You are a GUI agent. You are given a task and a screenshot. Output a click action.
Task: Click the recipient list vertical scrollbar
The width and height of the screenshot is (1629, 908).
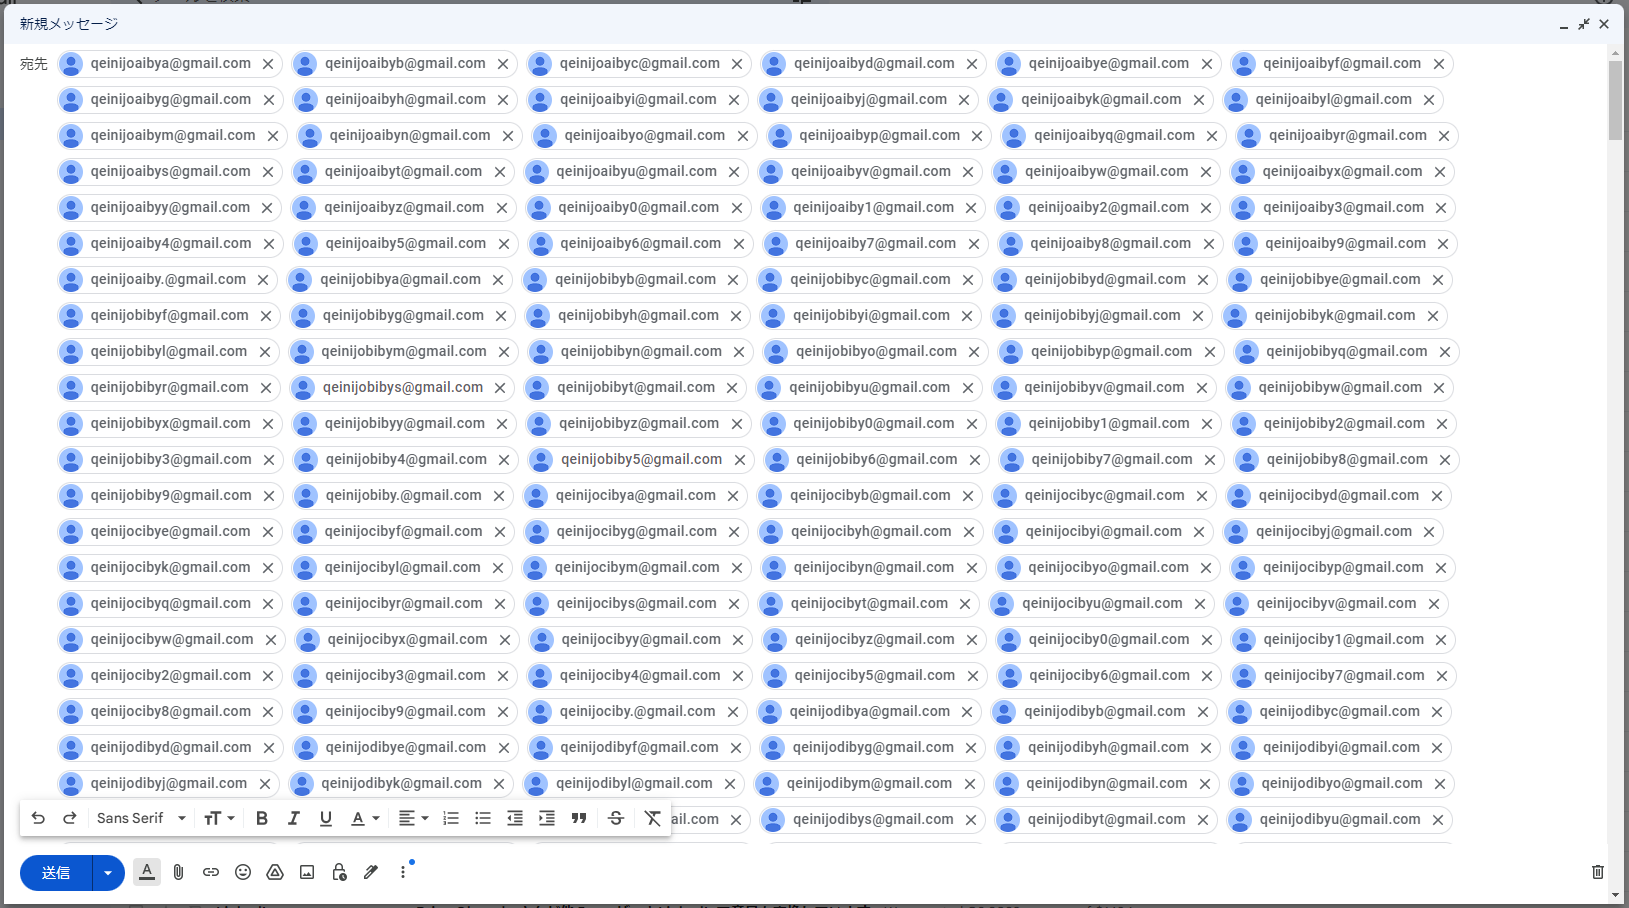[x=1615, y=100]
